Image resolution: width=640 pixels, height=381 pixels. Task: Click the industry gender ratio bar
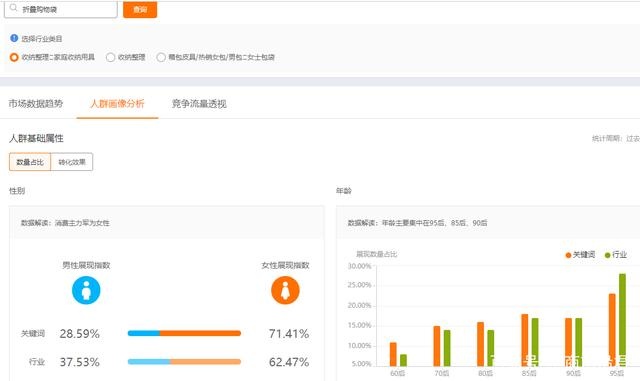(184, 361)
